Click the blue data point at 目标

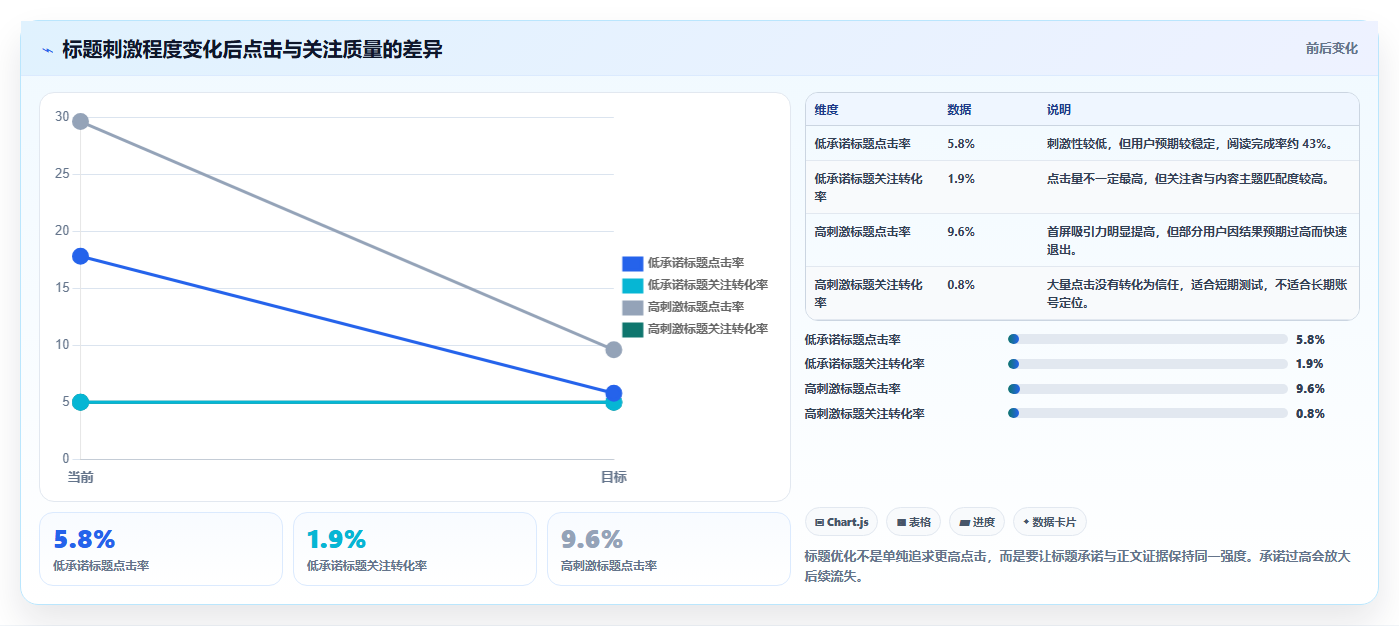tap(614, 393)
